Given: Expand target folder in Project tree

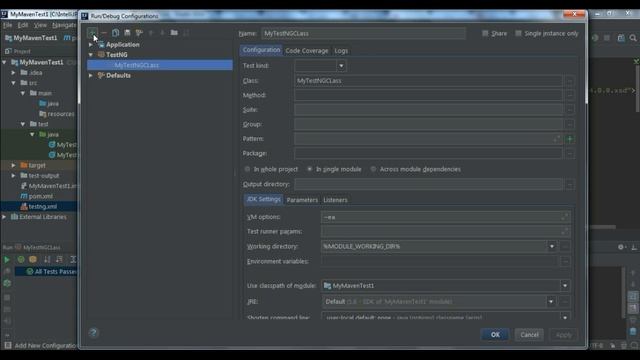Looking at the screenshot, I should point(13,165).
